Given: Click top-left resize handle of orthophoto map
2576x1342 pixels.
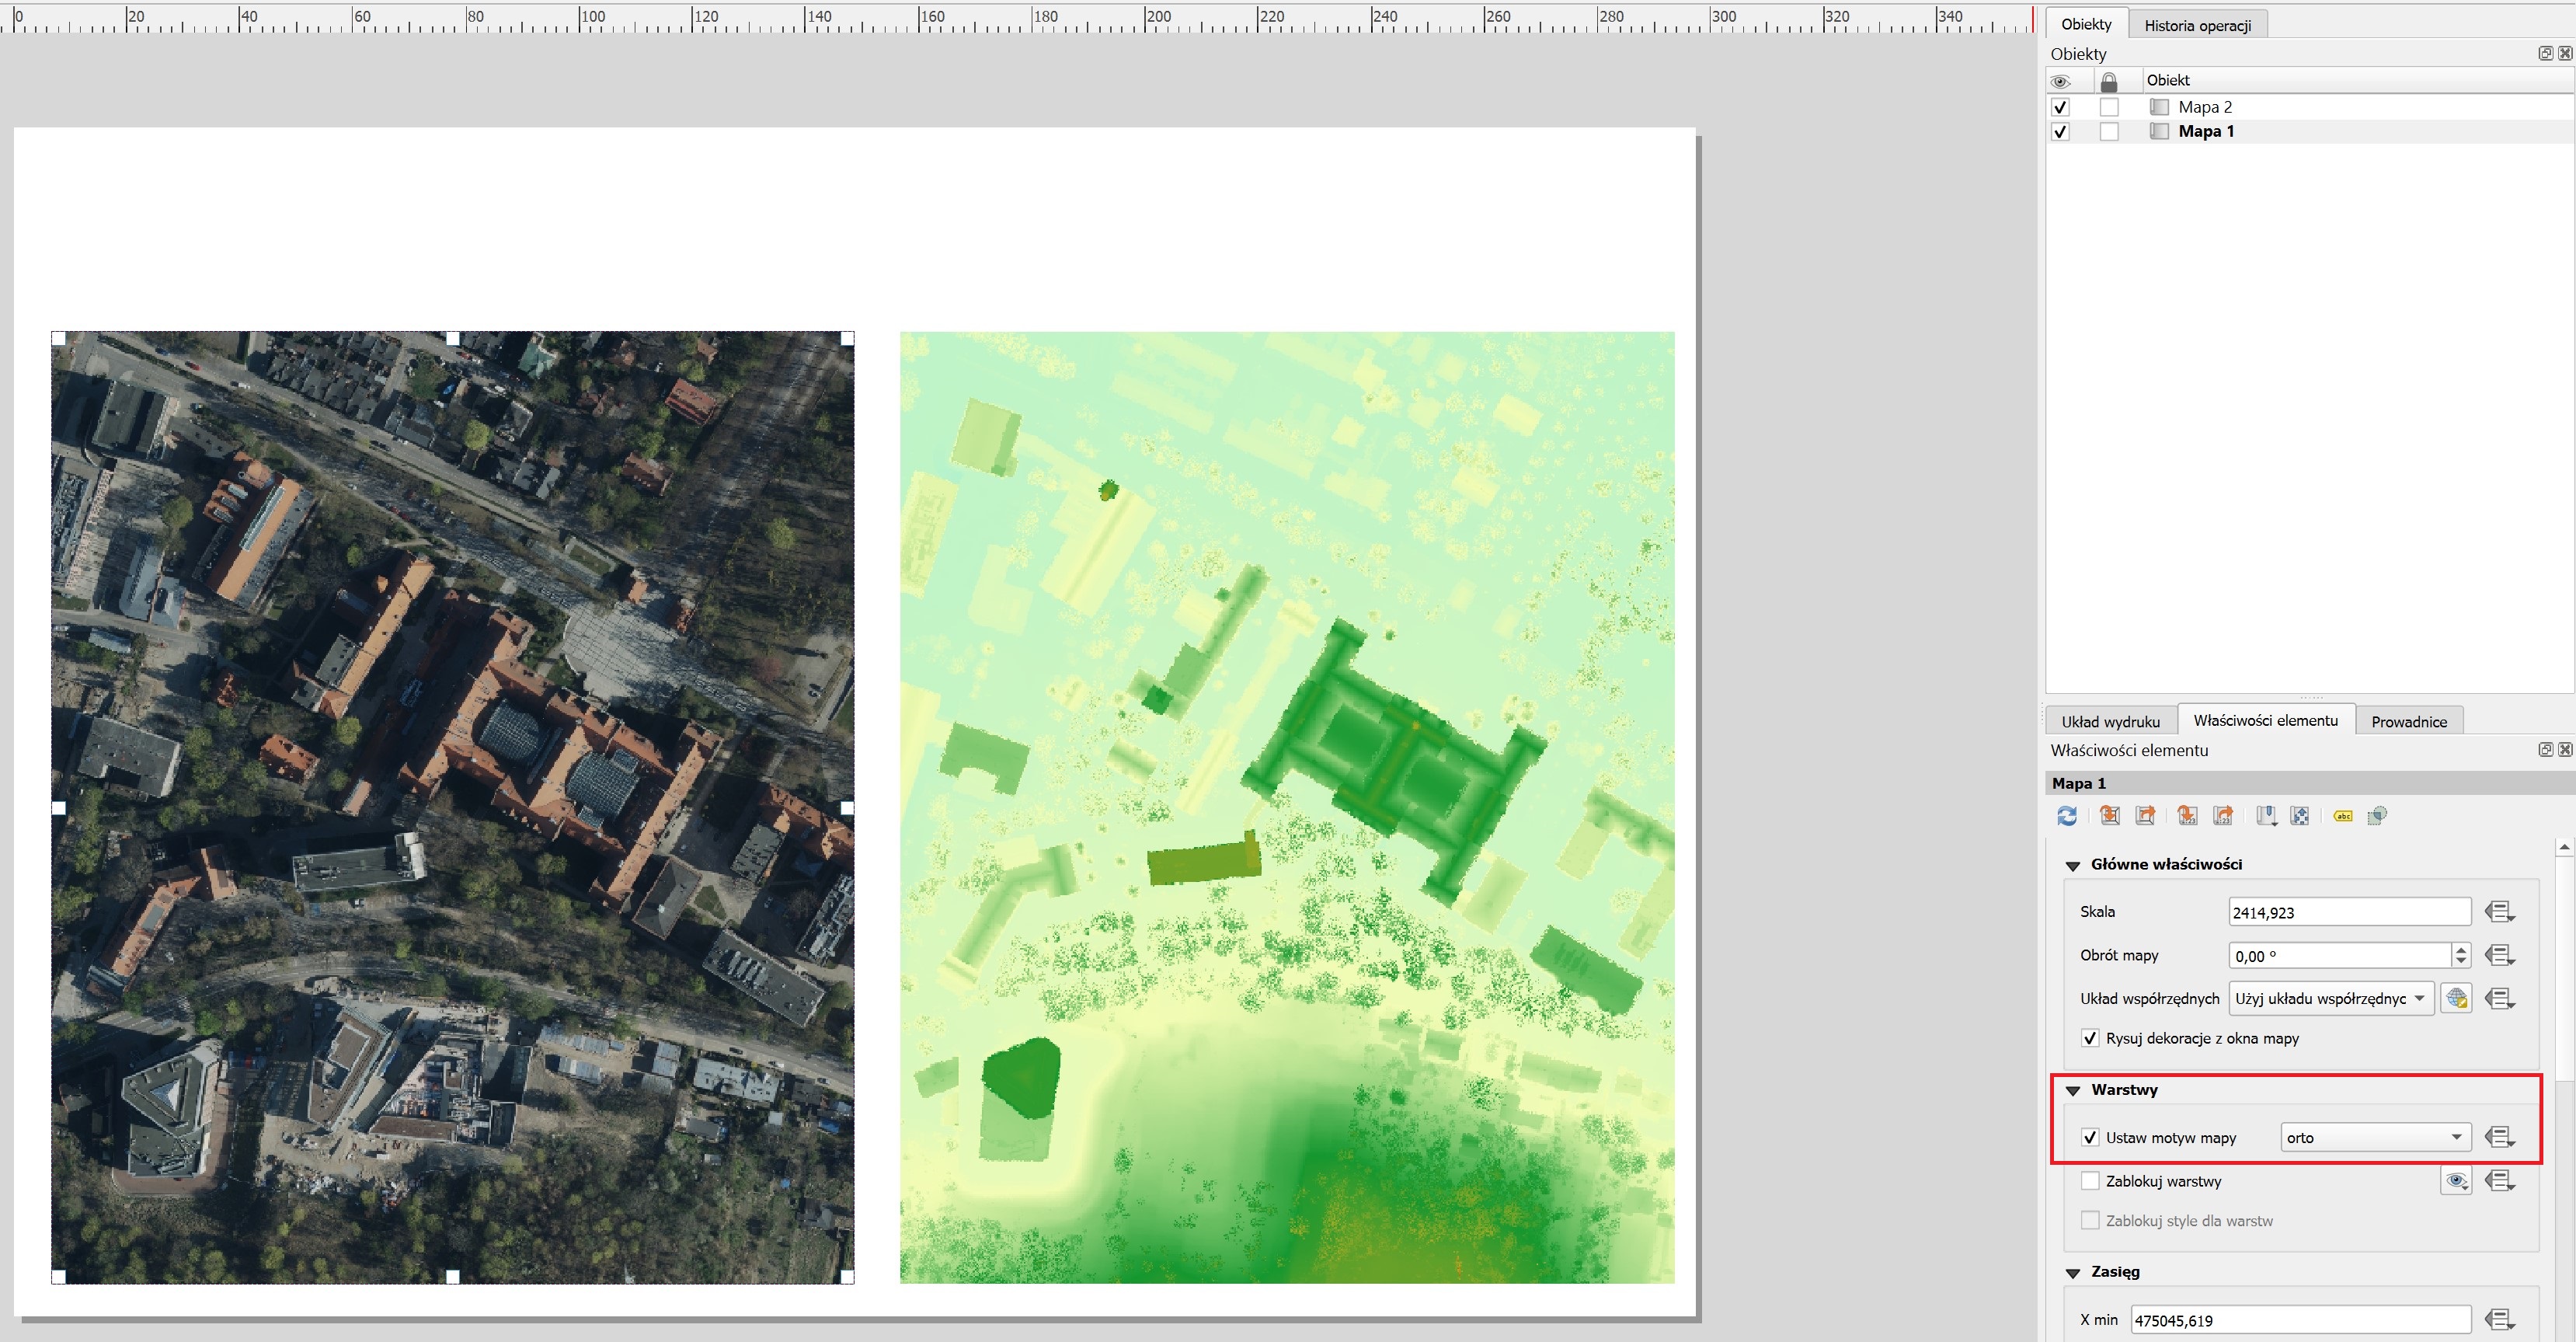Looking at the screenshot, I should click(x=58, y=339).
